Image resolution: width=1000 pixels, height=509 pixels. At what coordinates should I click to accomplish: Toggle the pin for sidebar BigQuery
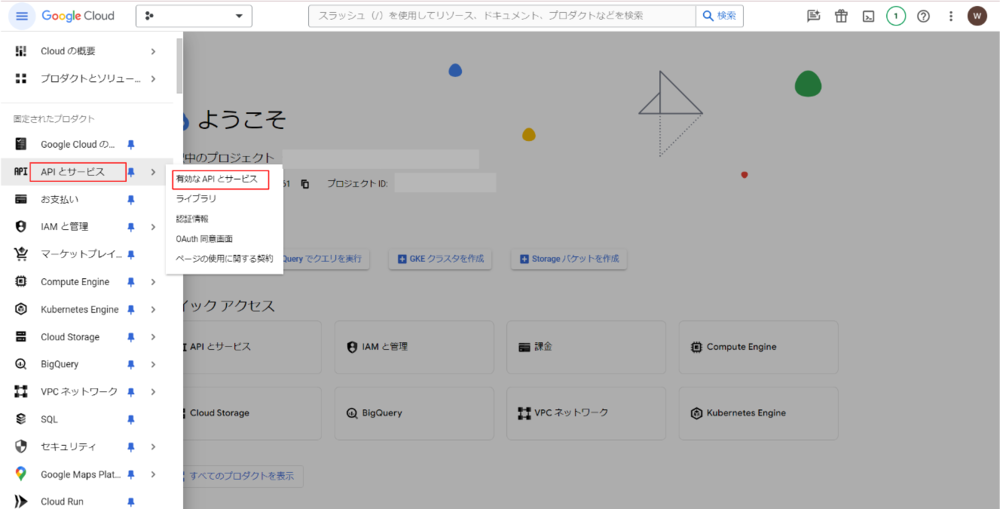coord(131,364)
